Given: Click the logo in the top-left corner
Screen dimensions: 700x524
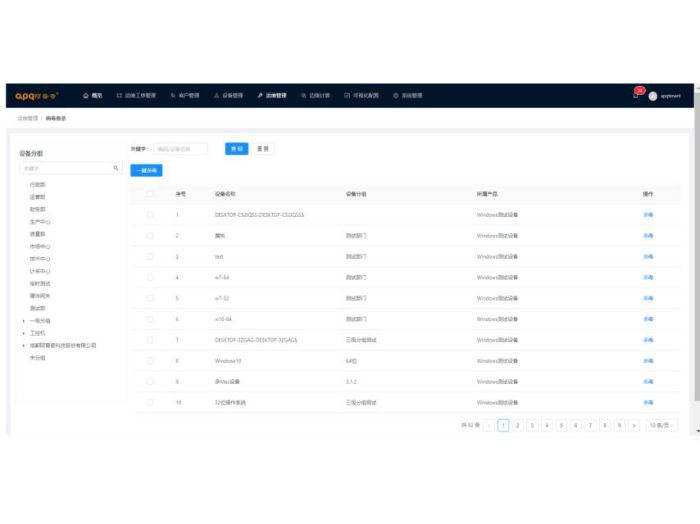Looking at the screenshot, I should point(37,96).
